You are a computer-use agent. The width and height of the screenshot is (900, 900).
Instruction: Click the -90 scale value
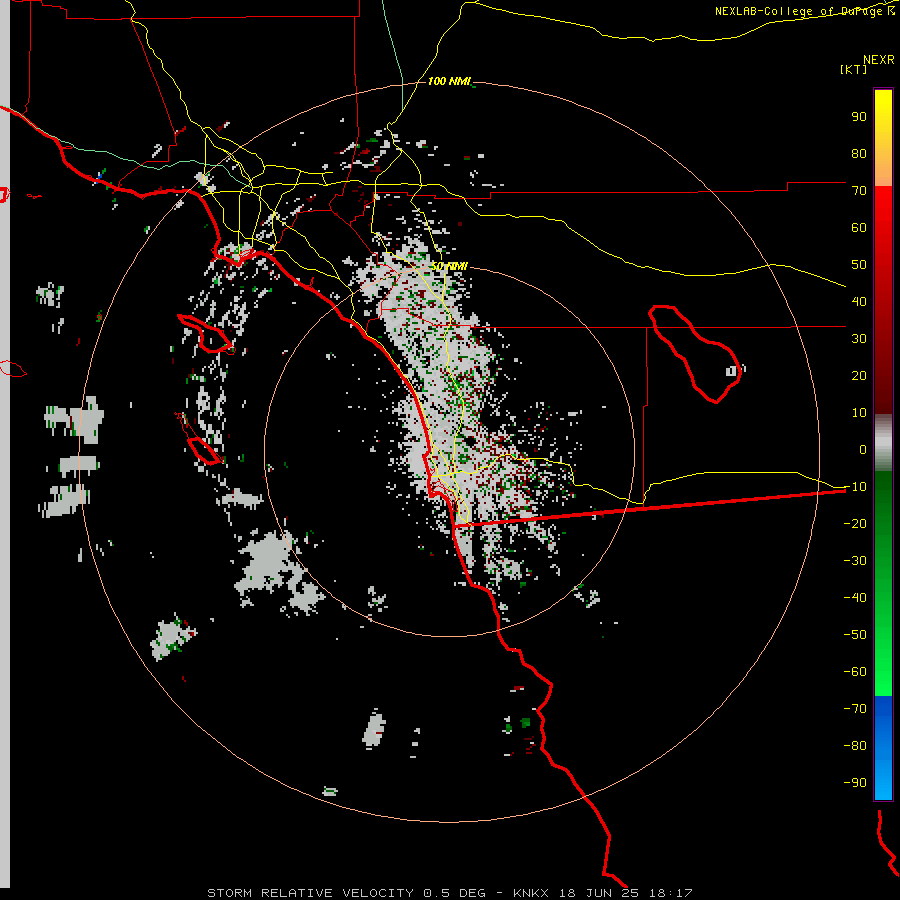[x=855, y=783]
